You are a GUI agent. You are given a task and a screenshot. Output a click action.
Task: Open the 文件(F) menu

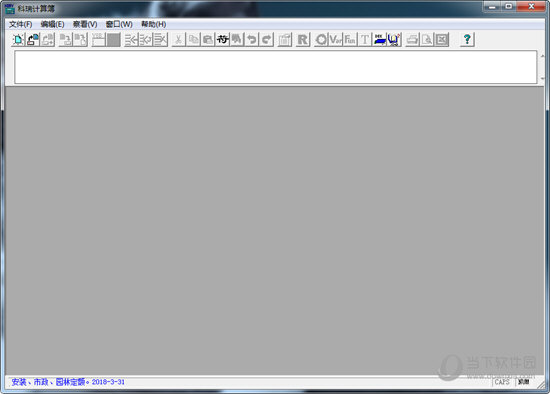[21, 24]
